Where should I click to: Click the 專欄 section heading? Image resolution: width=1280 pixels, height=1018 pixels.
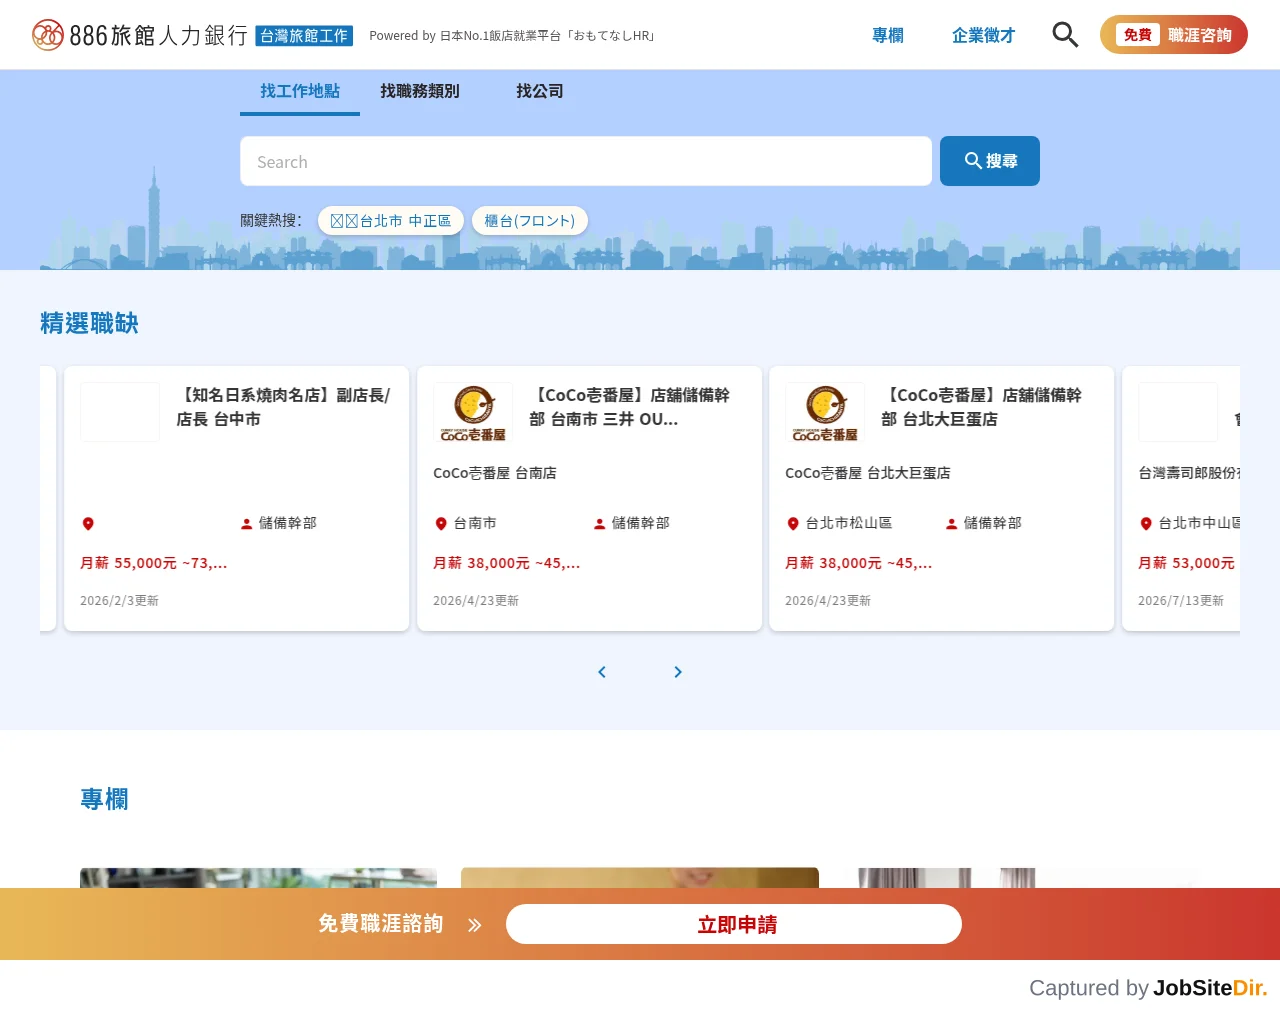[104, 799]
